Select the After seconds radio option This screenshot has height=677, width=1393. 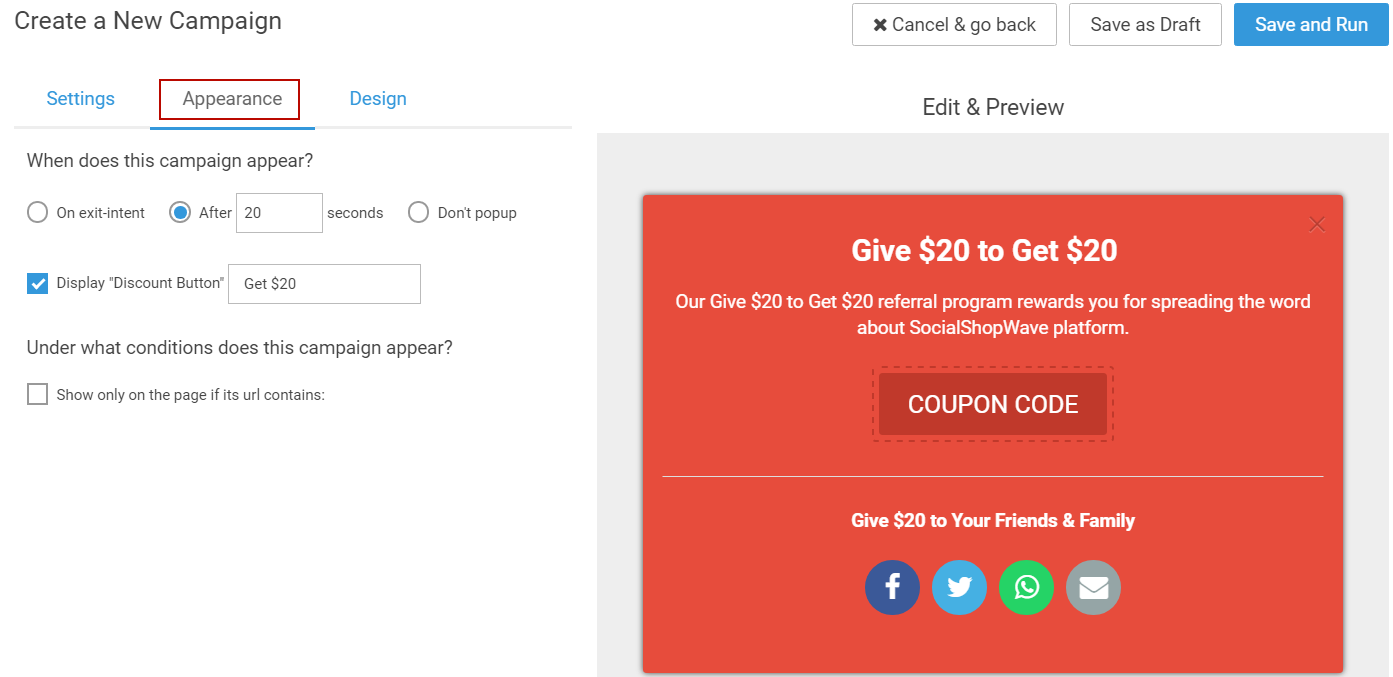(180, 212)
